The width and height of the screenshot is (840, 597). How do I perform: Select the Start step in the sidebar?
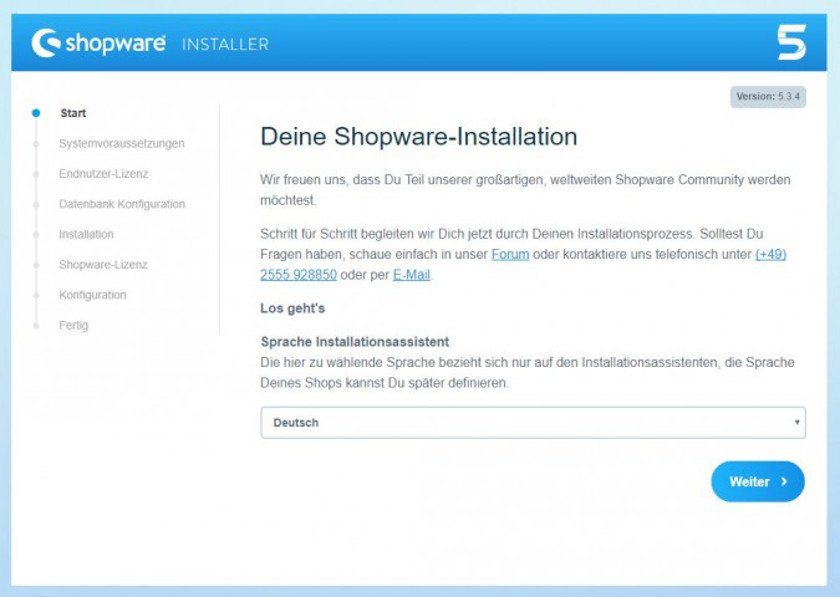tap(73, 113)
